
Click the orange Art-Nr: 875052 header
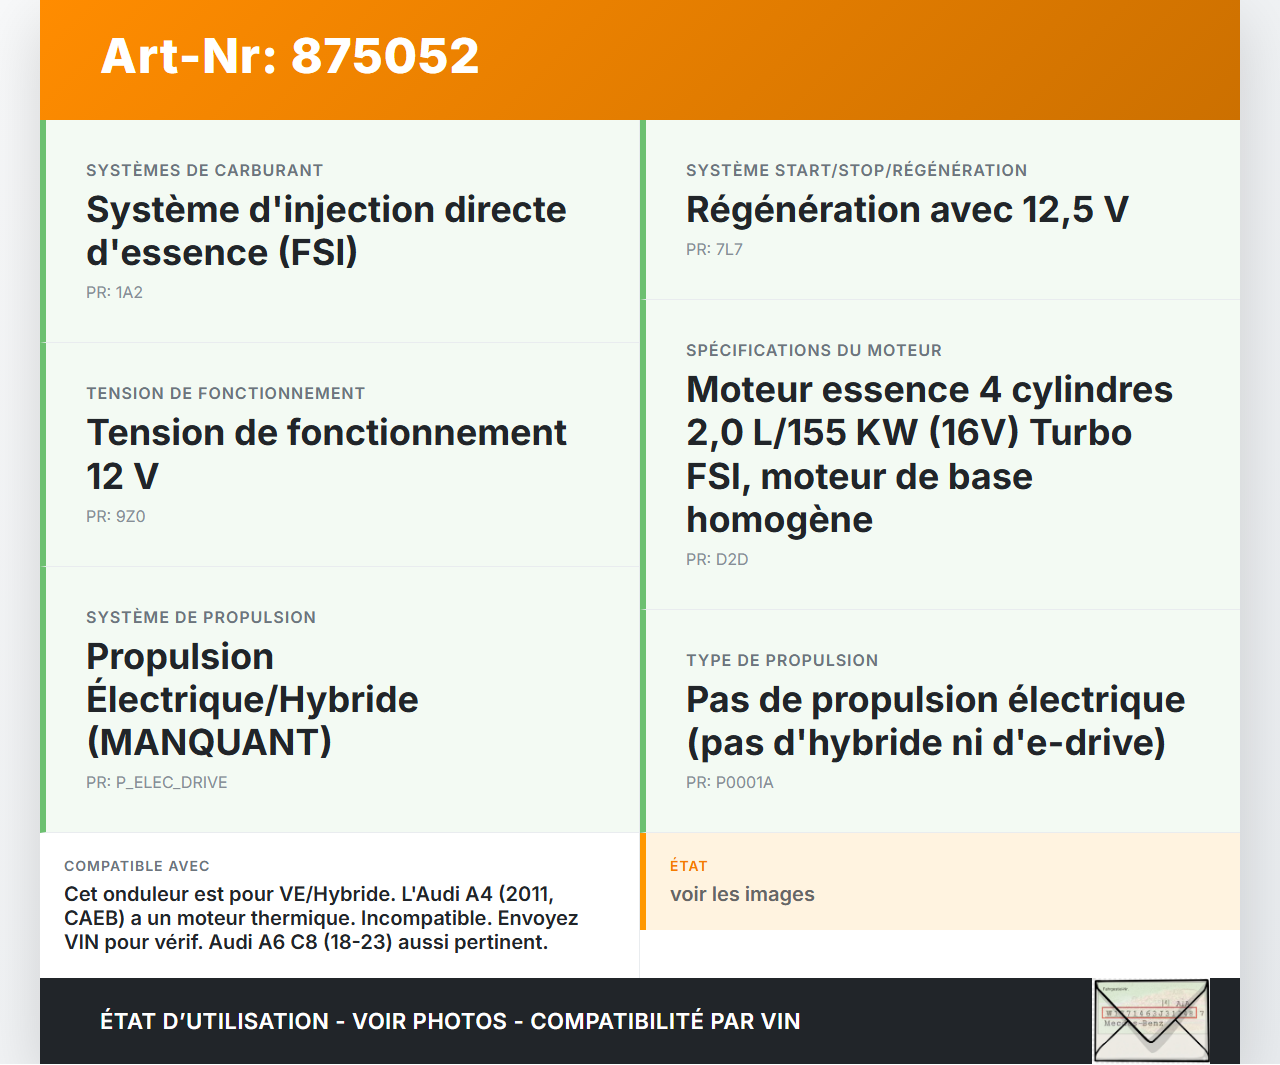pyautogui.click(x=289, y=57)
